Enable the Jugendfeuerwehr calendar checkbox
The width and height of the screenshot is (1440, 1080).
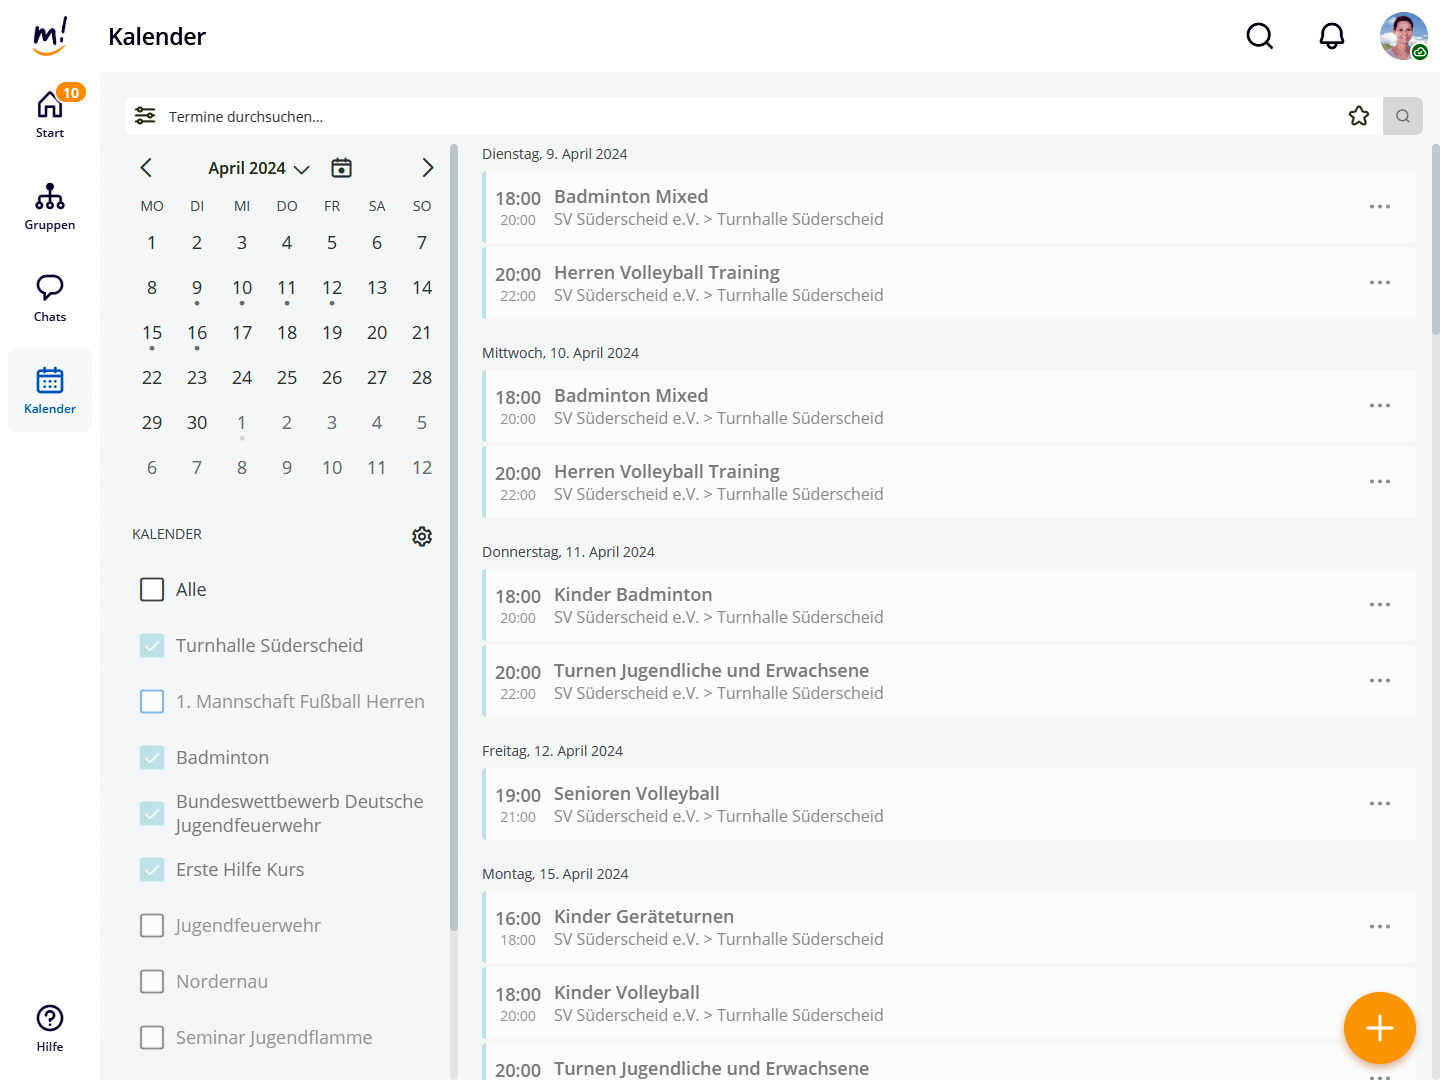click(152, 926)
